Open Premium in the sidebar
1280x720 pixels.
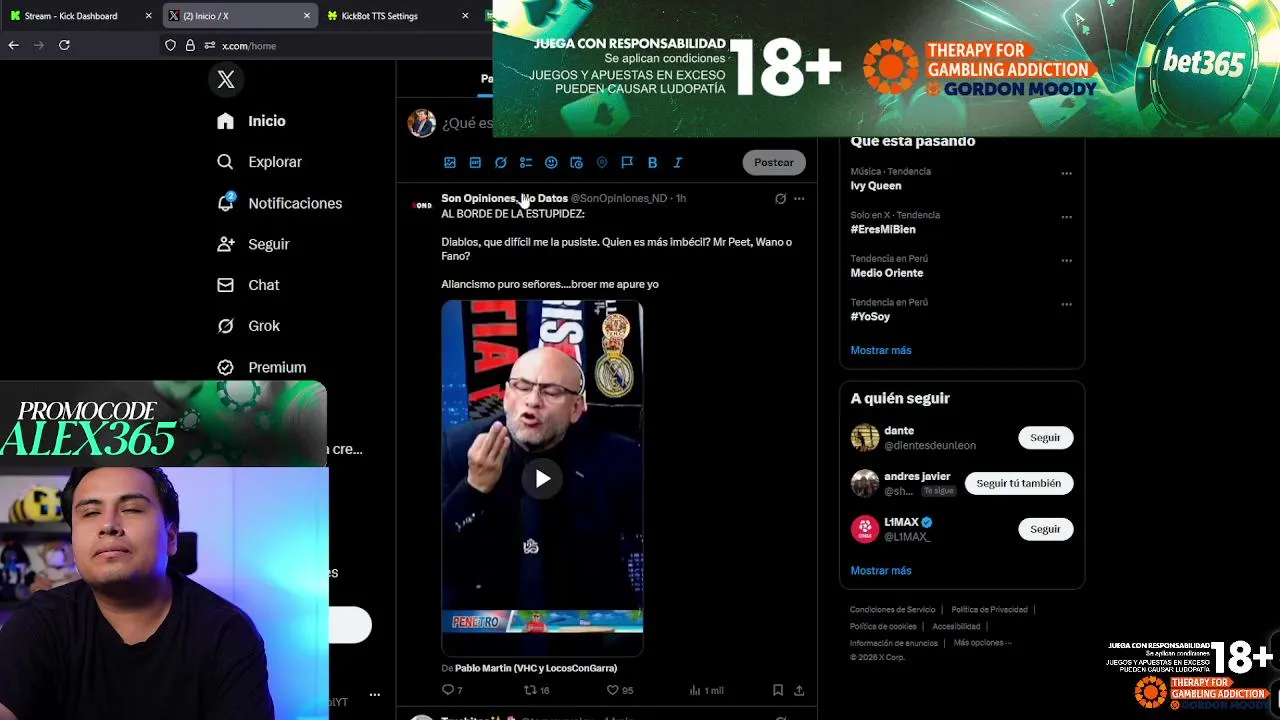[x=262, y=367]
